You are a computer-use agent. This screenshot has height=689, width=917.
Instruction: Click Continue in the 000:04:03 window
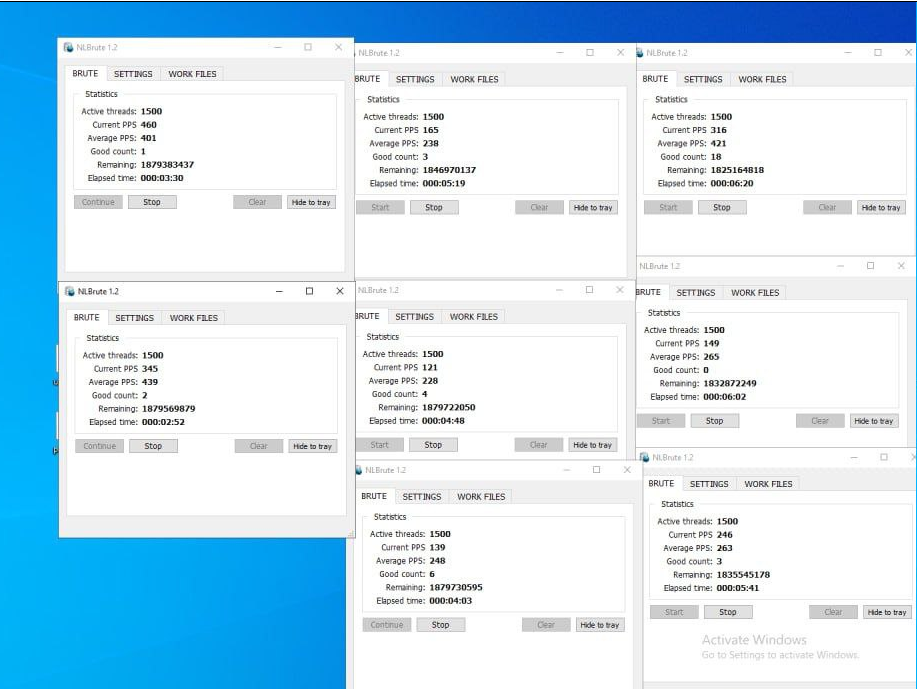coord(387,625)
